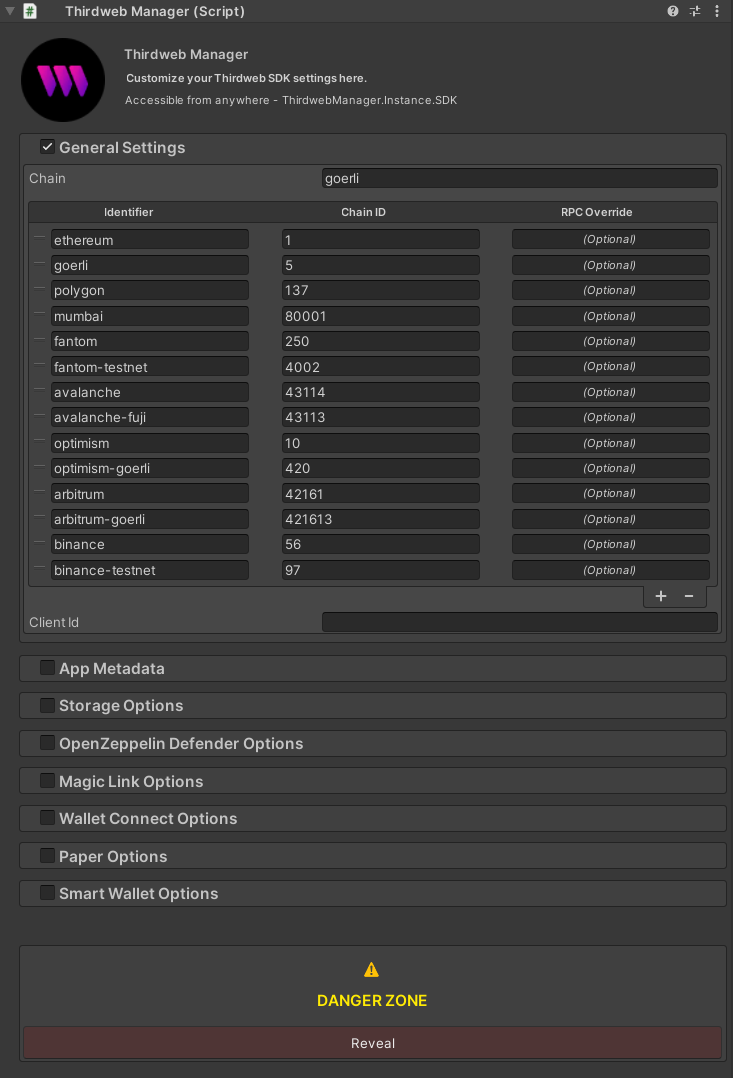Open the component preset selector icon
The image size is (733, 1078).
[x=695, y=11]
